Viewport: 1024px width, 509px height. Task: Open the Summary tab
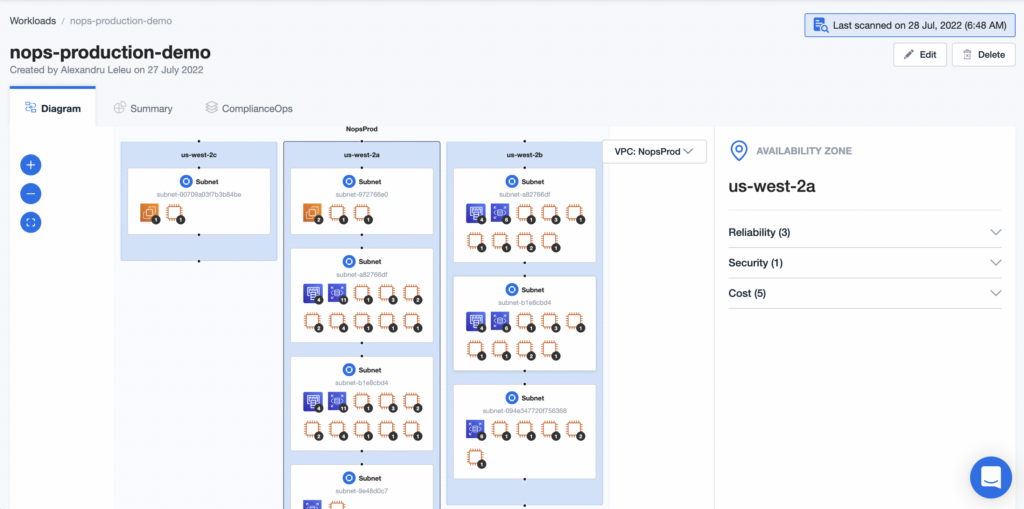tap(143, 108)
